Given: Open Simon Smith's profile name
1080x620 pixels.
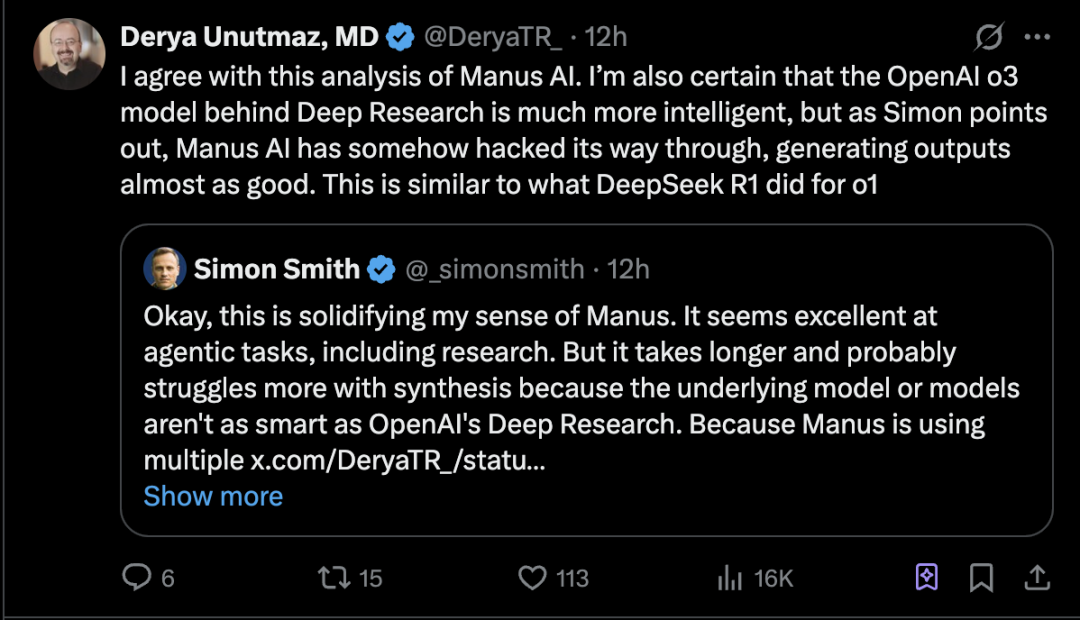Looking at the screenshot, I should click(277, 268).
